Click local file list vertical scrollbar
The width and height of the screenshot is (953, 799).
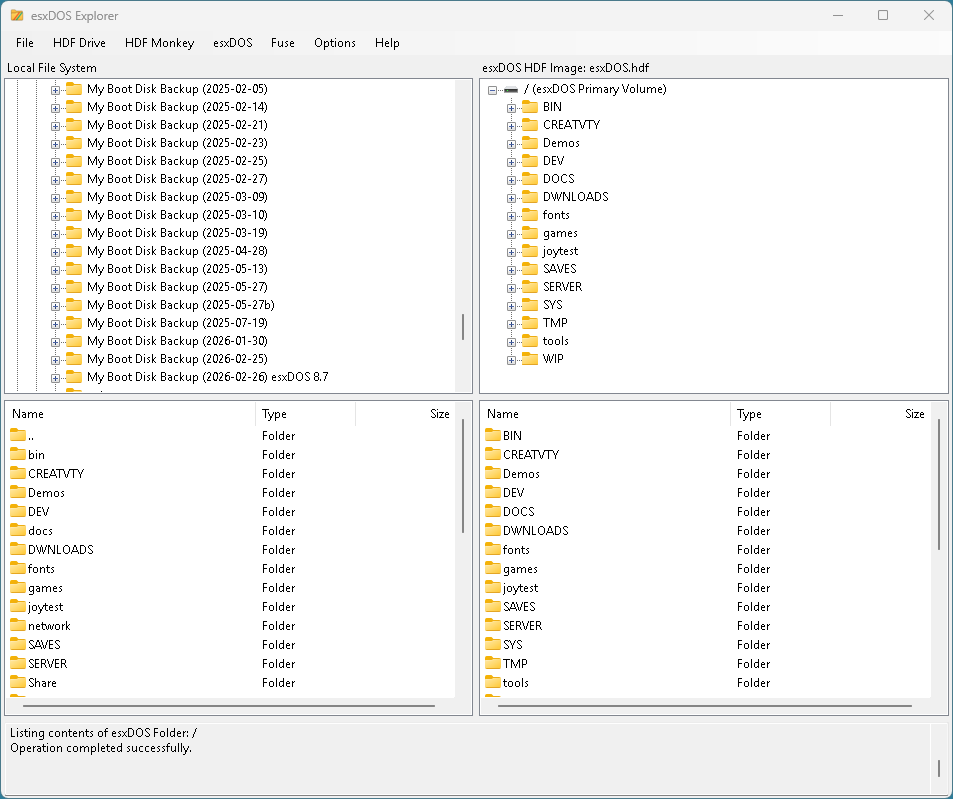tap(463, 476)
